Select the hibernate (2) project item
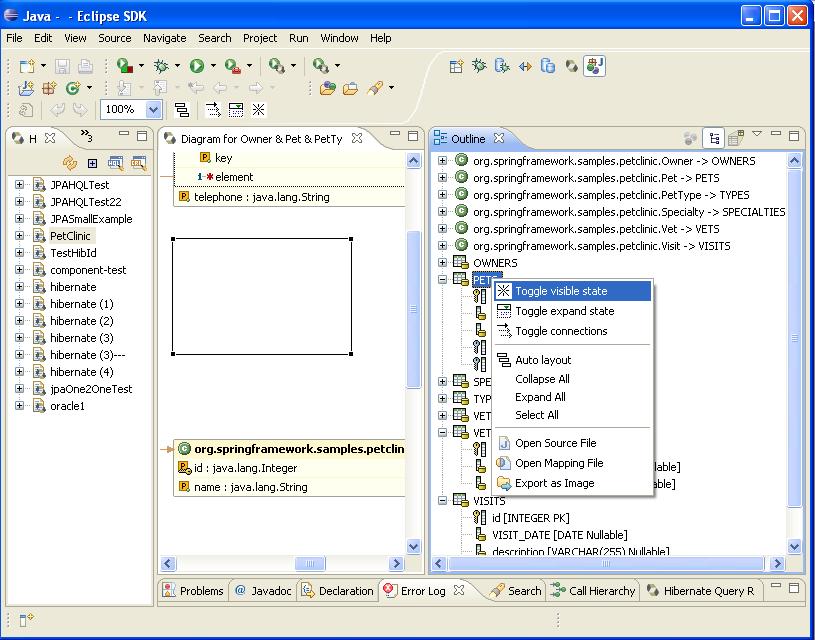This screenshot has width=815, height=640. pos(81,321)
